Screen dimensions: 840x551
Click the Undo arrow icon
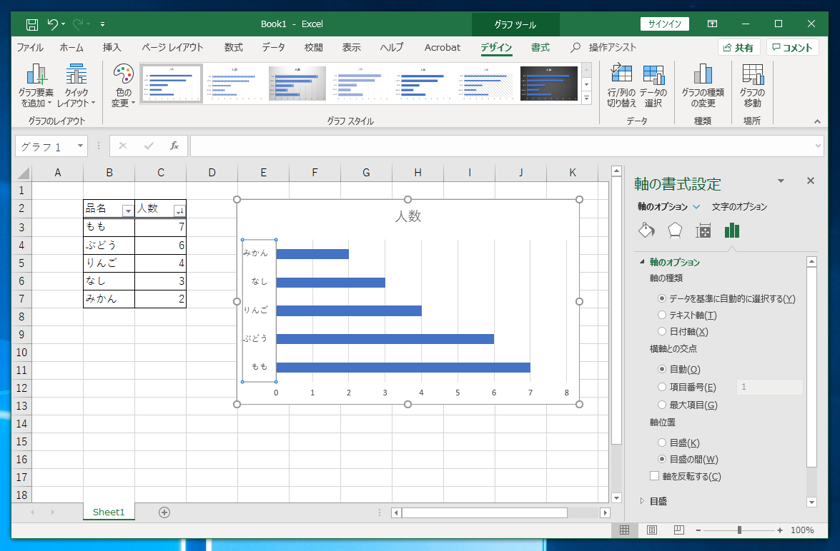[x=52, y=24]
